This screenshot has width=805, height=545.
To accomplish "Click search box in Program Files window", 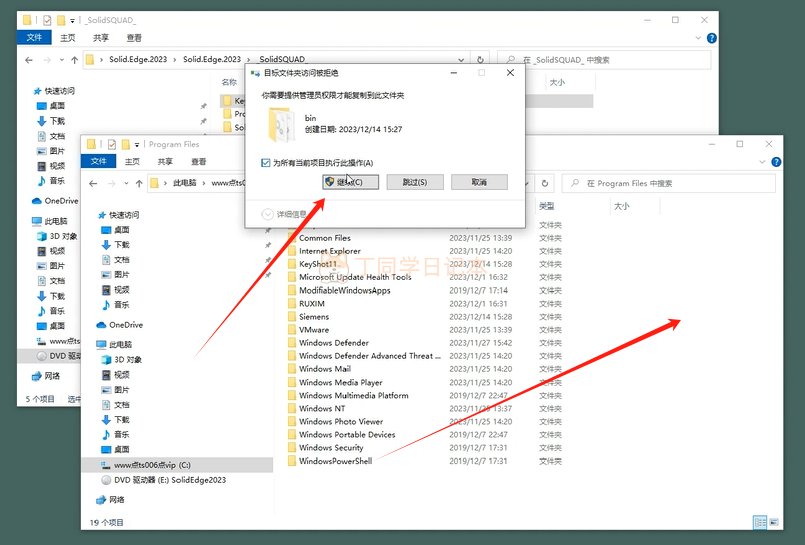I will (x=670, y=184).
